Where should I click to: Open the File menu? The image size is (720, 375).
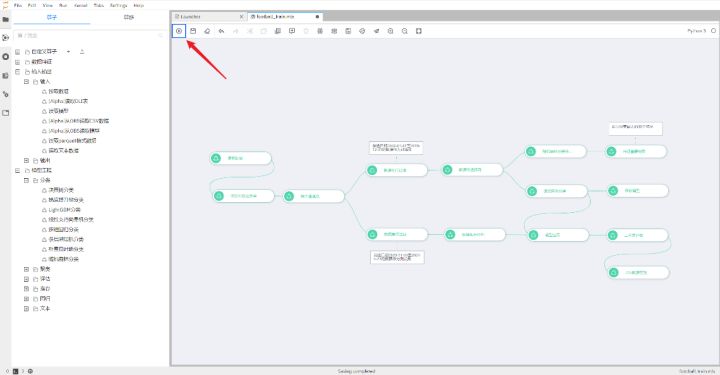[x=18, y=5]
